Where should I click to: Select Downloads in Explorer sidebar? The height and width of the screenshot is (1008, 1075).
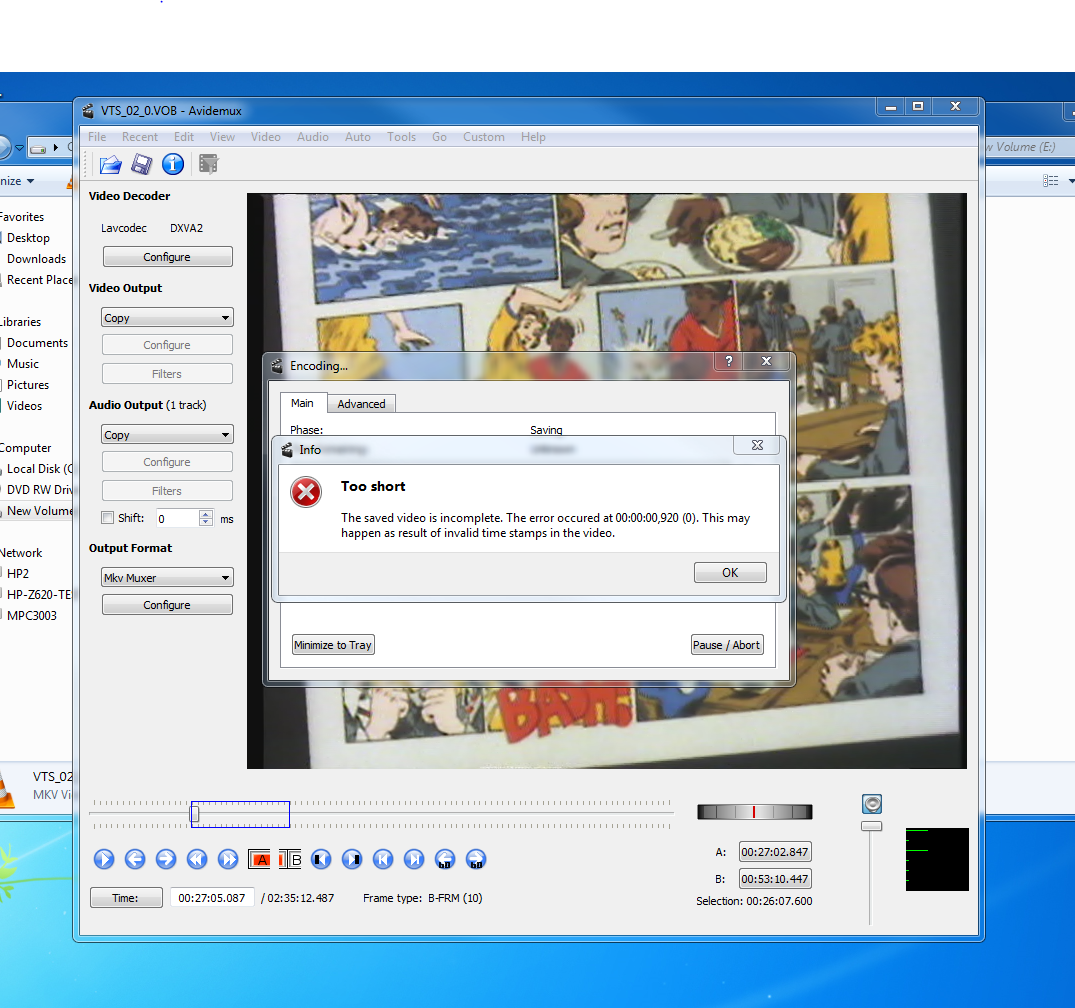[36, 259]
